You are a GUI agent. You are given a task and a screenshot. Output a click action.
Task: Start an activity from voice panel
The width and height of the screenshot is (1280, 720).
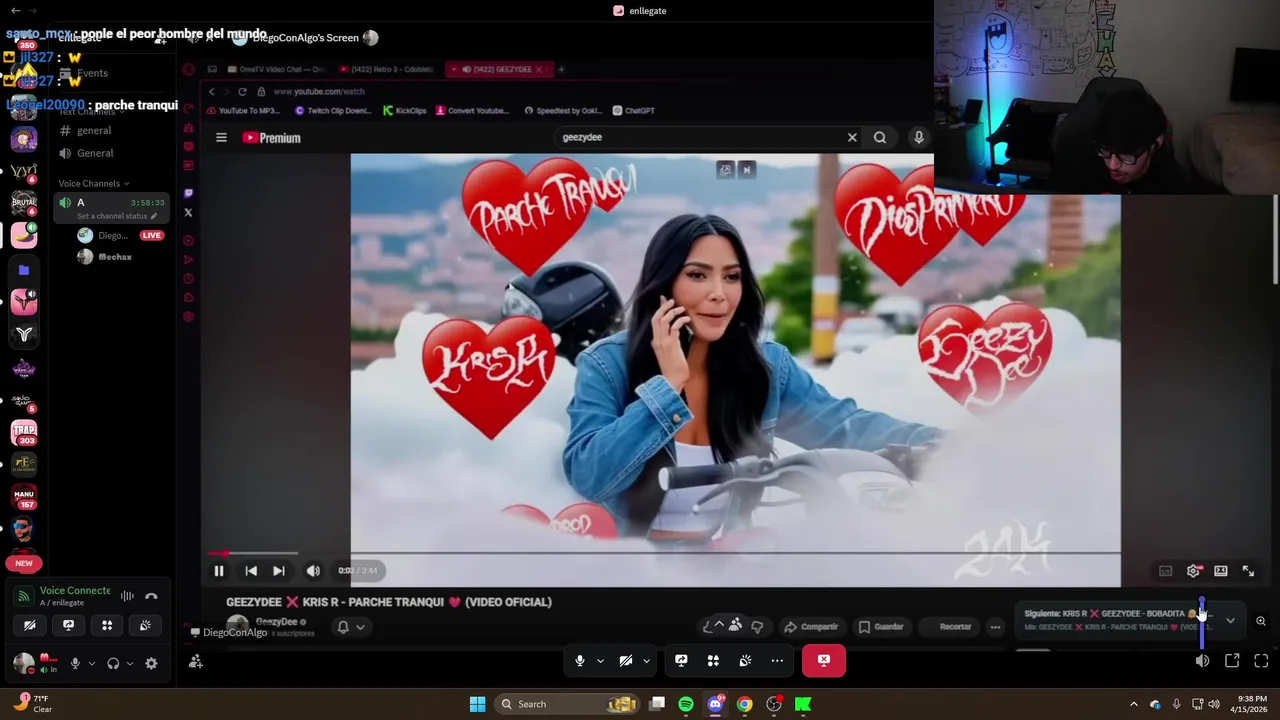[107, 625]
